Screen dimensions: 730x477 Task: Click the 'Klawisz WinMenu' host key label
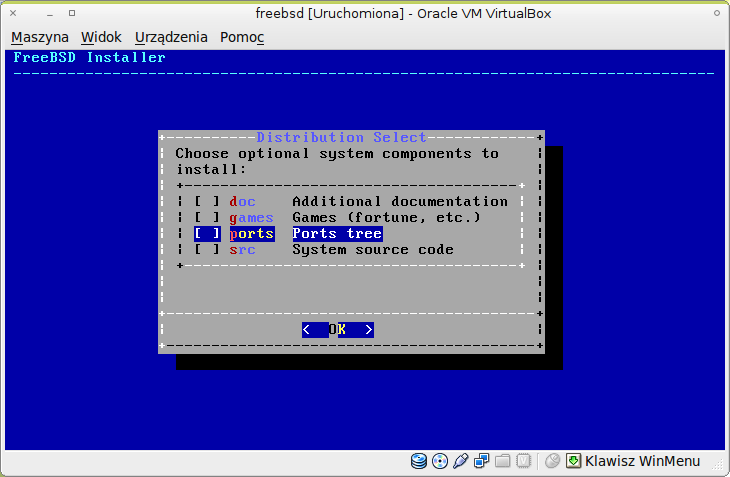tap(642, 461)
